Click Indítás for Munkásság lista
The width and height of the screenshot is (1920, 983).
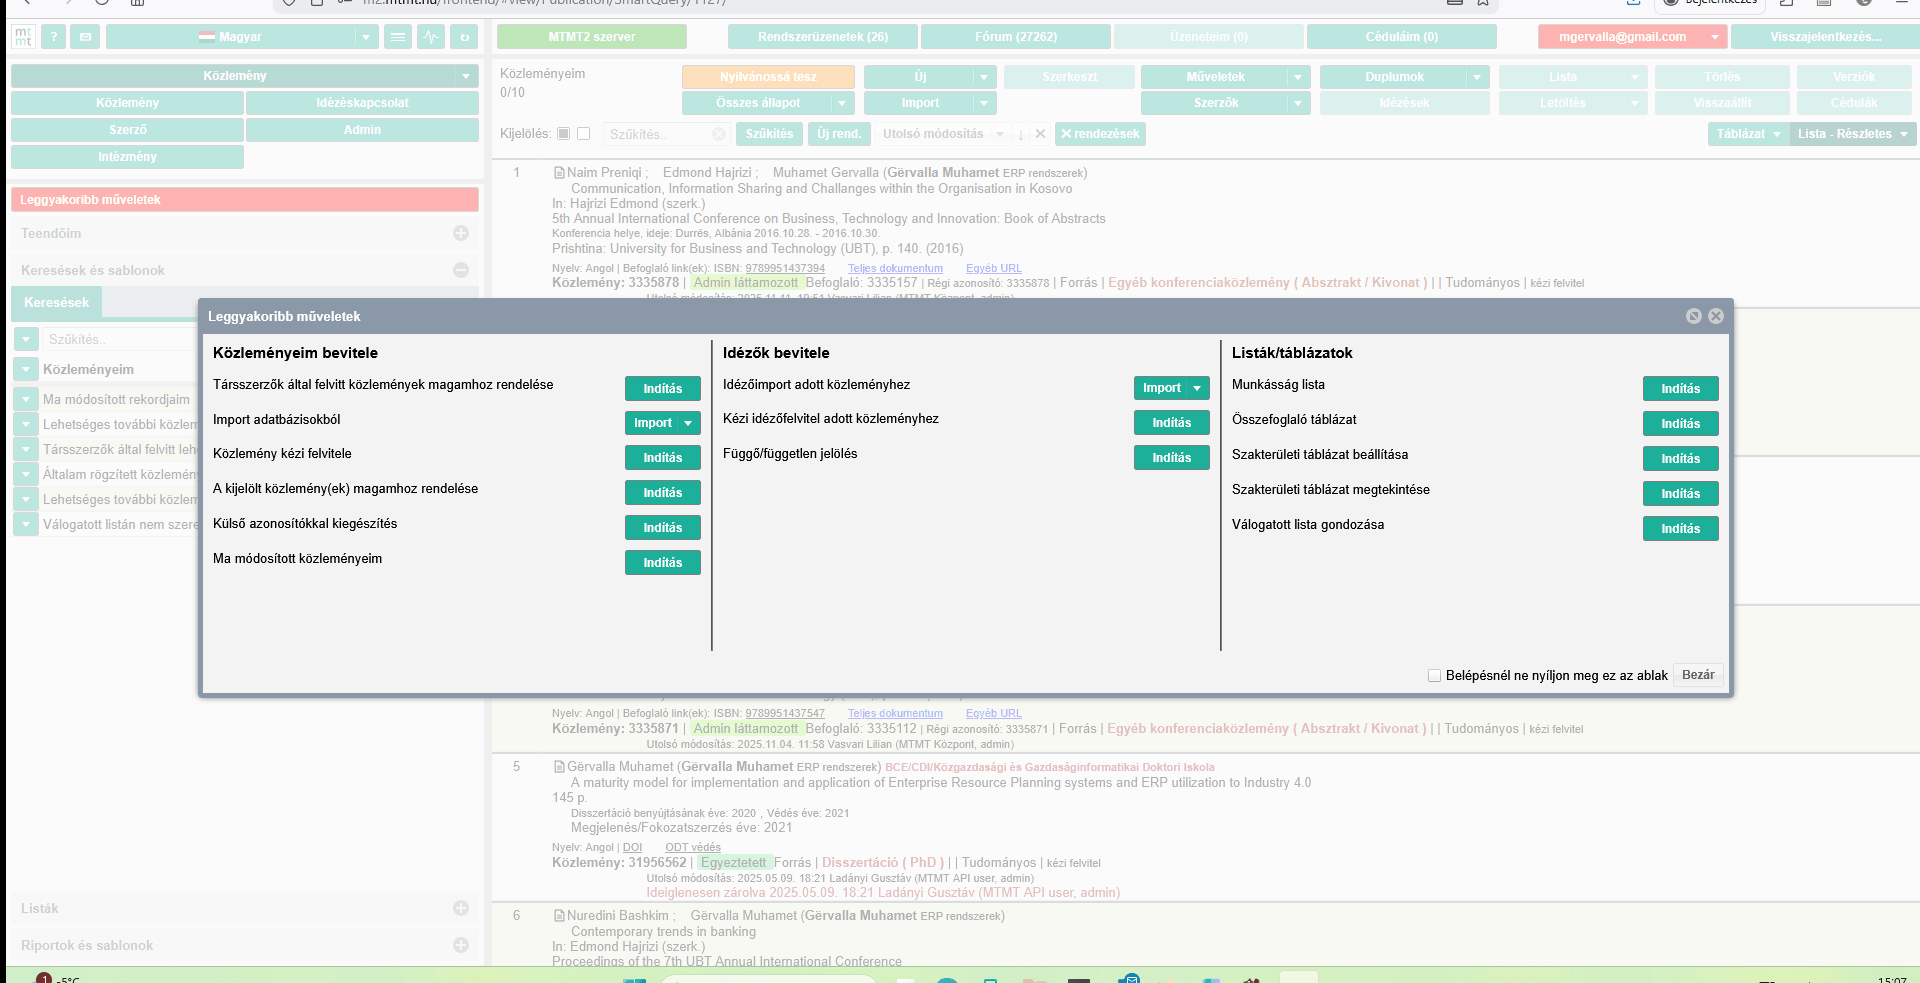1680,389
